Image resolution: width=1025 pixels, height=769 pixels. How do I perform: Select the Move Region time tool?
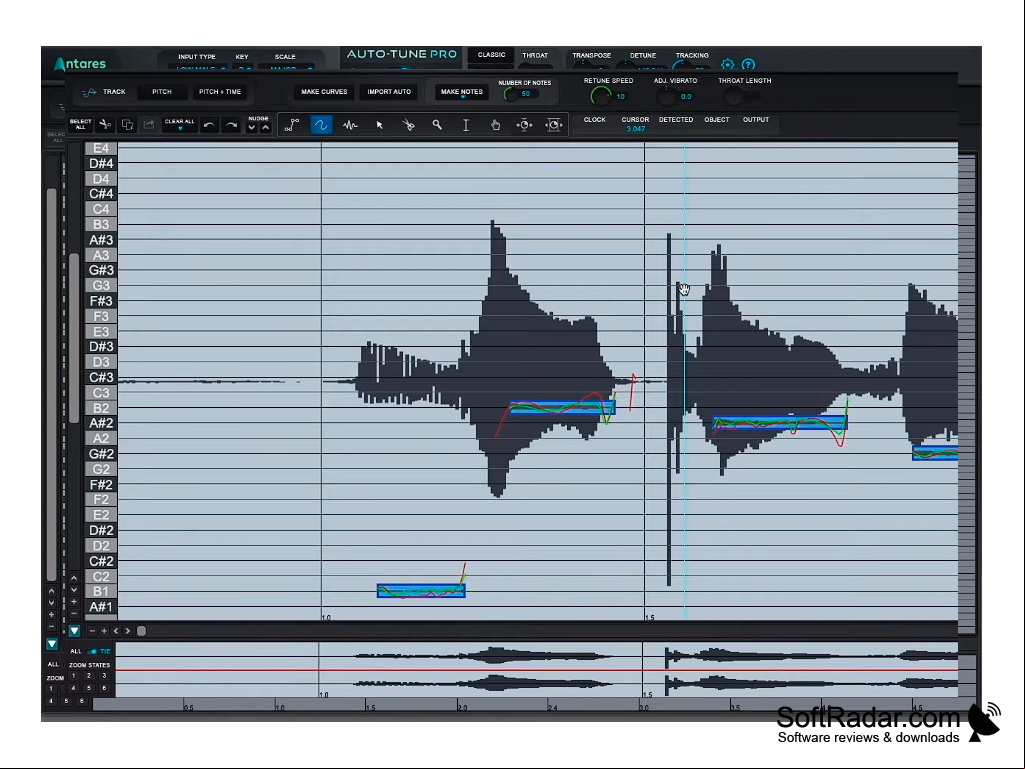pos(553,125)
